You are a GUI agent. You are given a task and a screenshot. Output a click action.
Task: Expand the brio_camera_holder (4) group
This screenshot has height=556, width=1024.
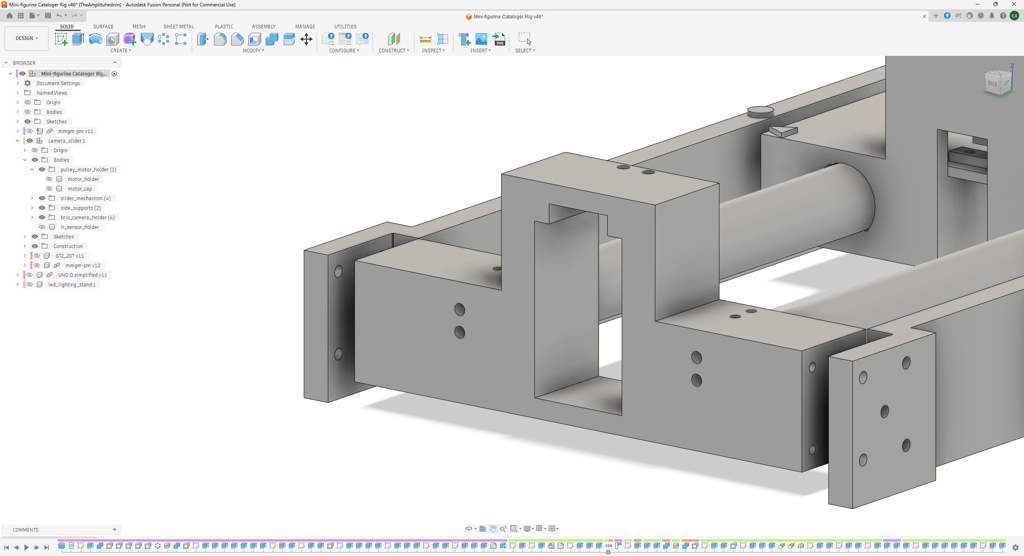32,218
